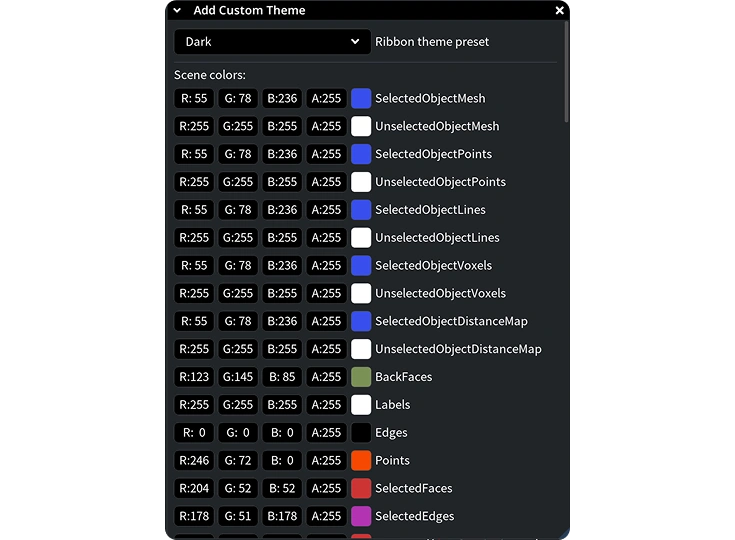
Task: Click the SelectedObjectMesh blue color swatch
Action: pyautogui.click(x=361, y=98)
